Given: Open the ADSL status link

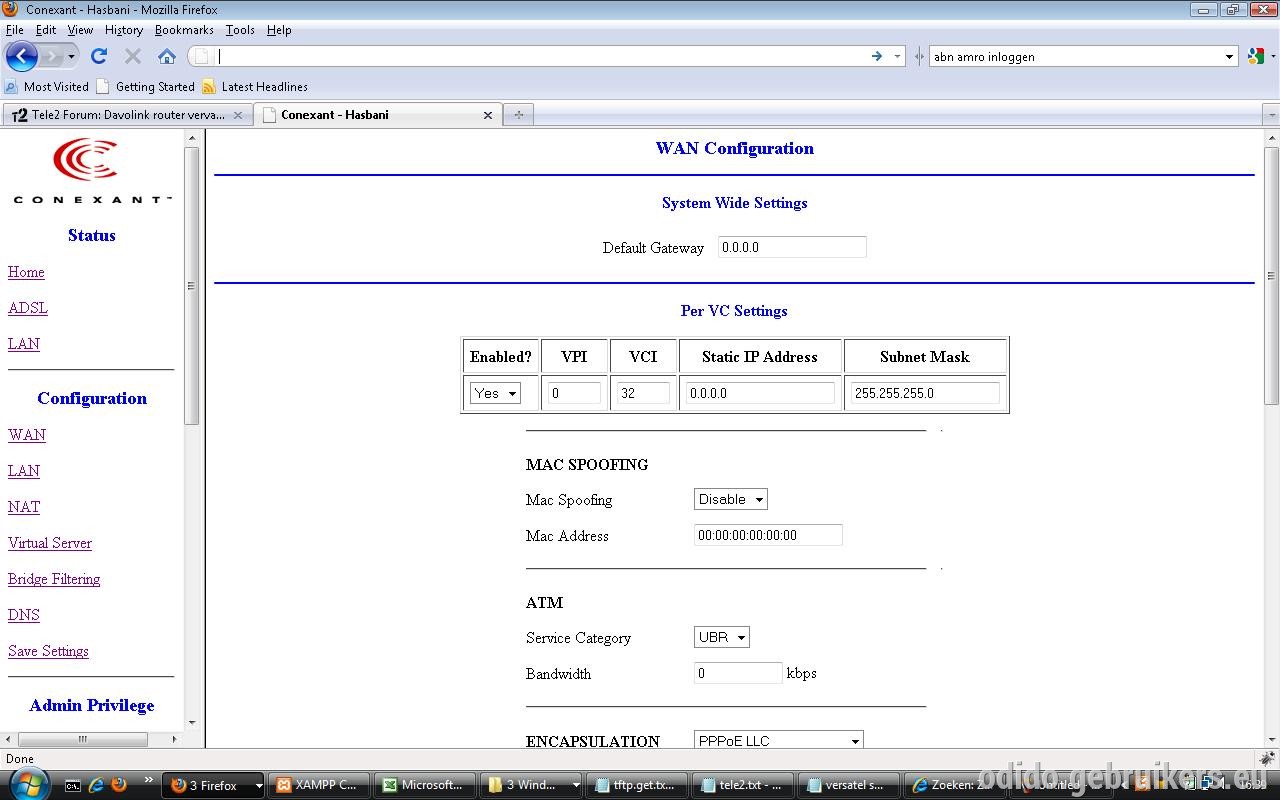Looking at the screenshot, I should click(28, 308).
